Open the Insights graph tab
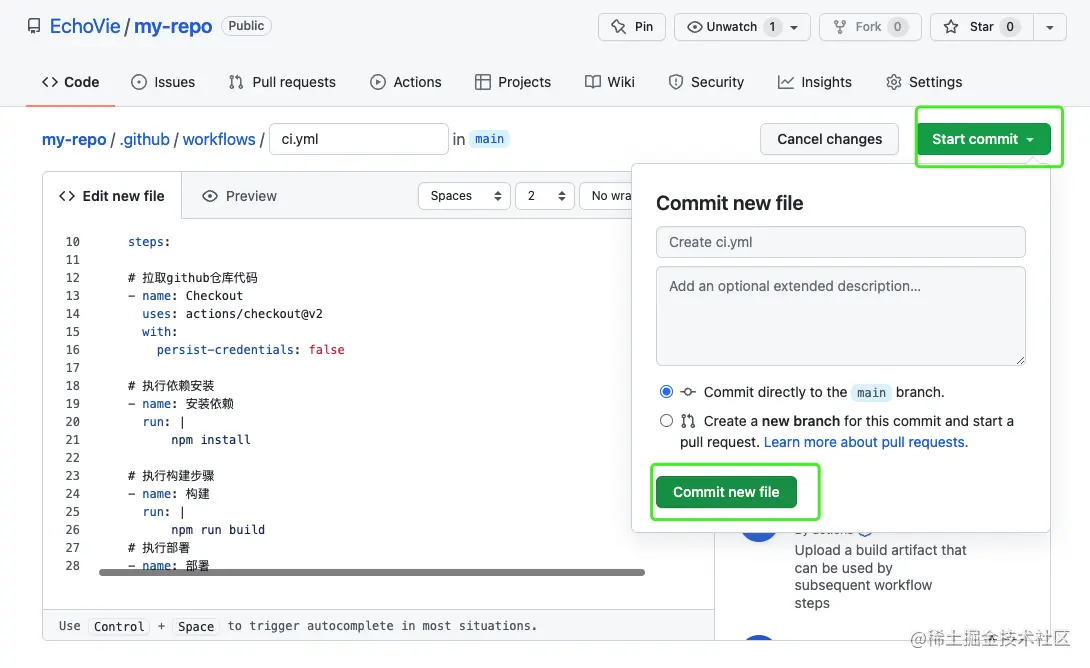 (815, 82)
